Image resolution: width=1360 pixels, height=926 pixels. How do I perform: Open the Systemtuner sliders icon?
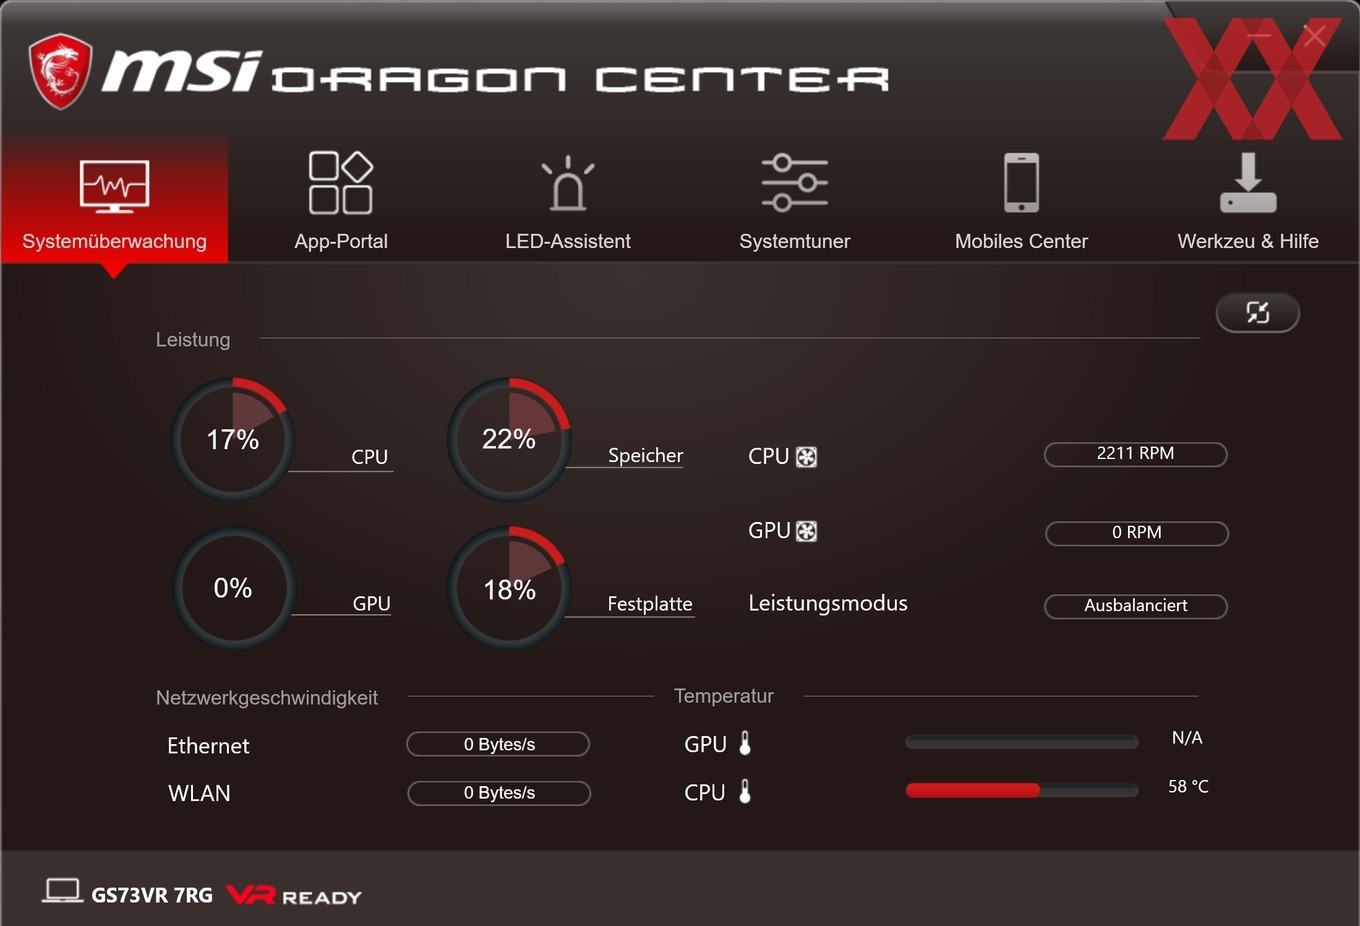(x=794, y=182)
